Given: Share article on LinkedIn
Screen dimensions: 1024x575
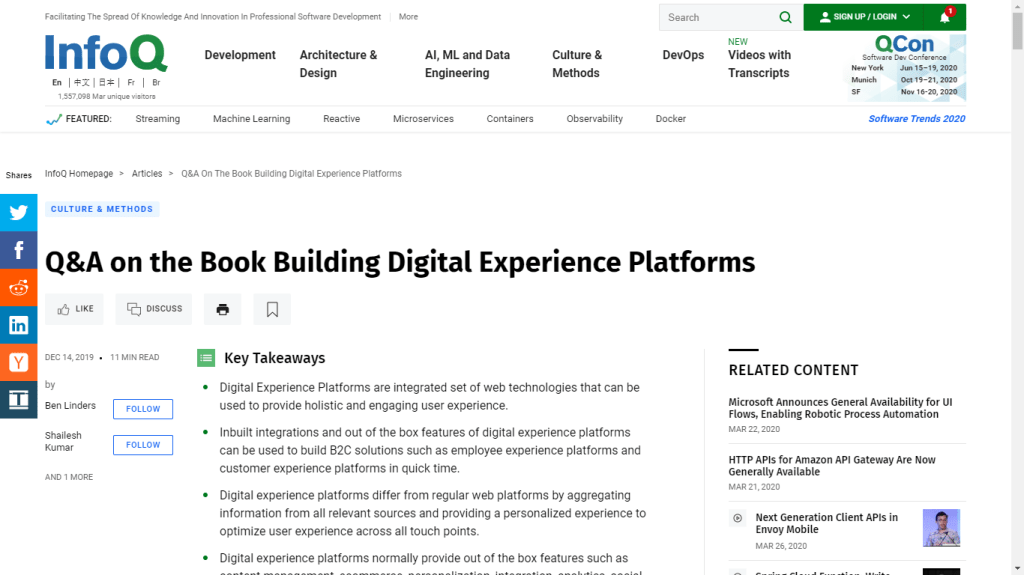Looking at the screenshot, I should pyautogui.click(x=18, y=325).
